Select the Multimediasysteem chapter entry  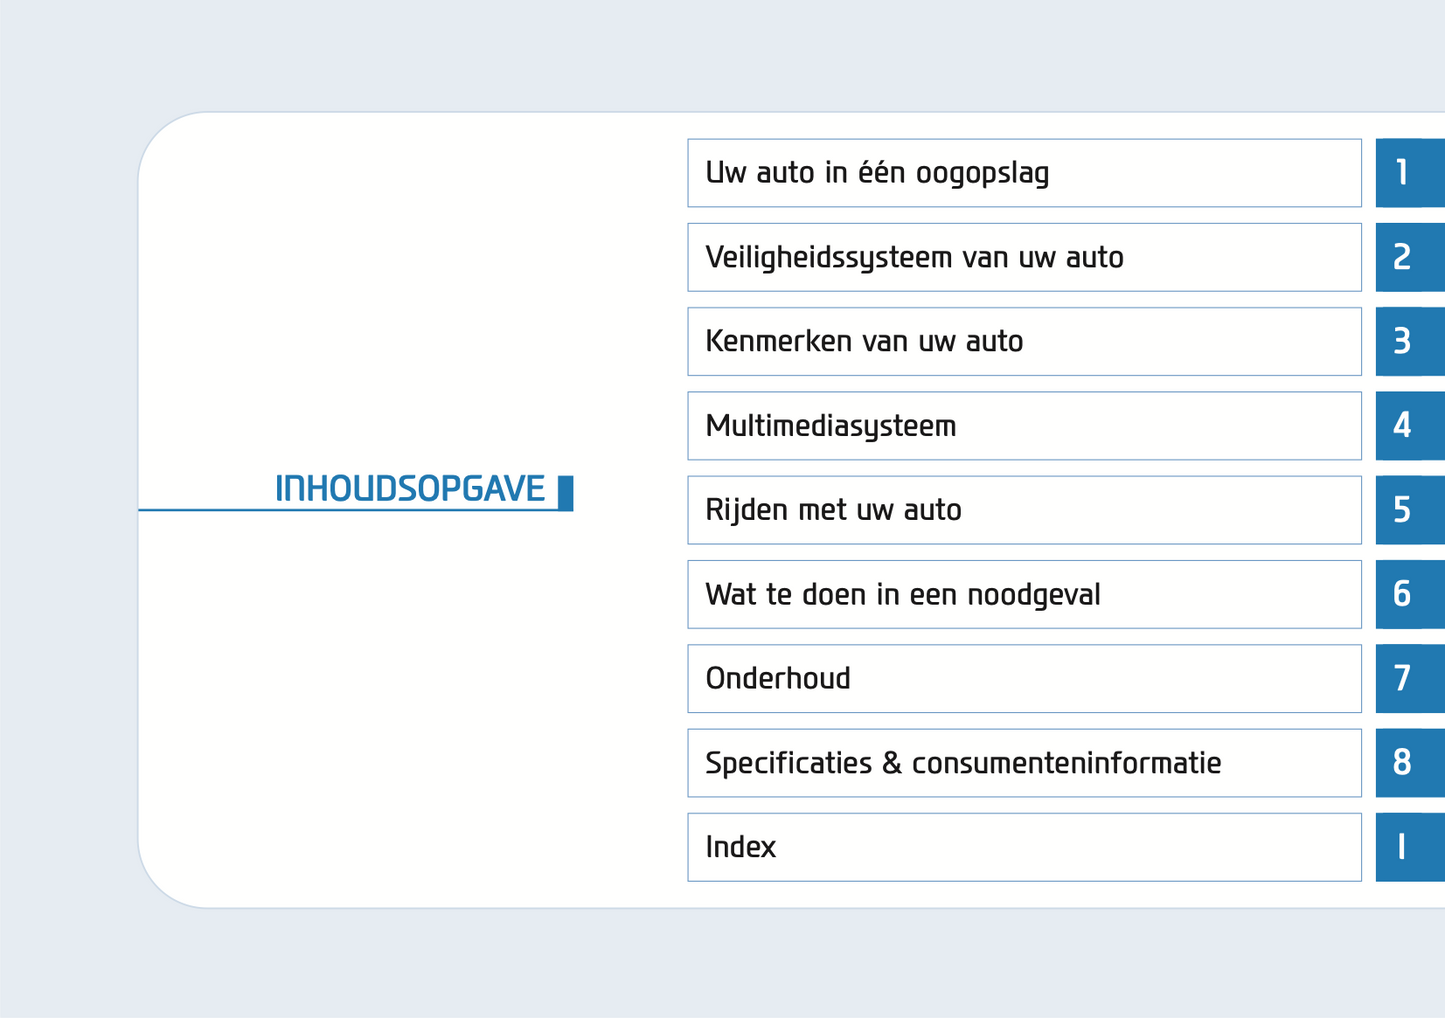(1024, 426)
